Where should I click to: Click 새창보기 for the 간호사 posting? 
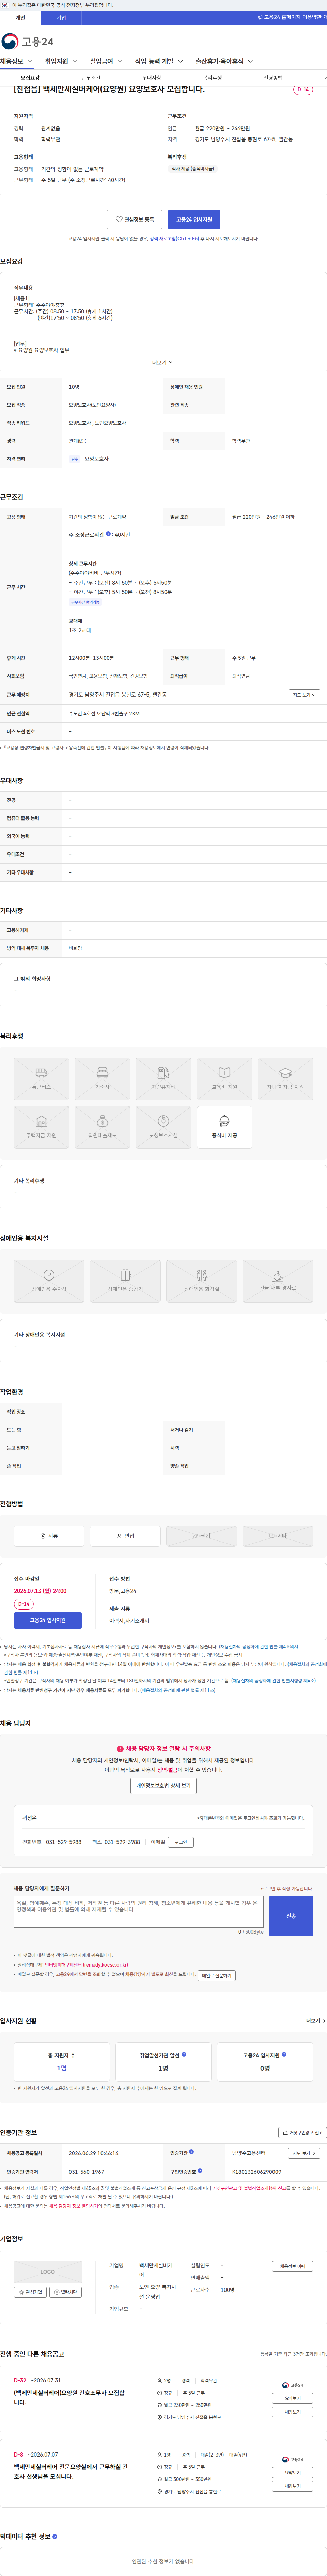292,2486
